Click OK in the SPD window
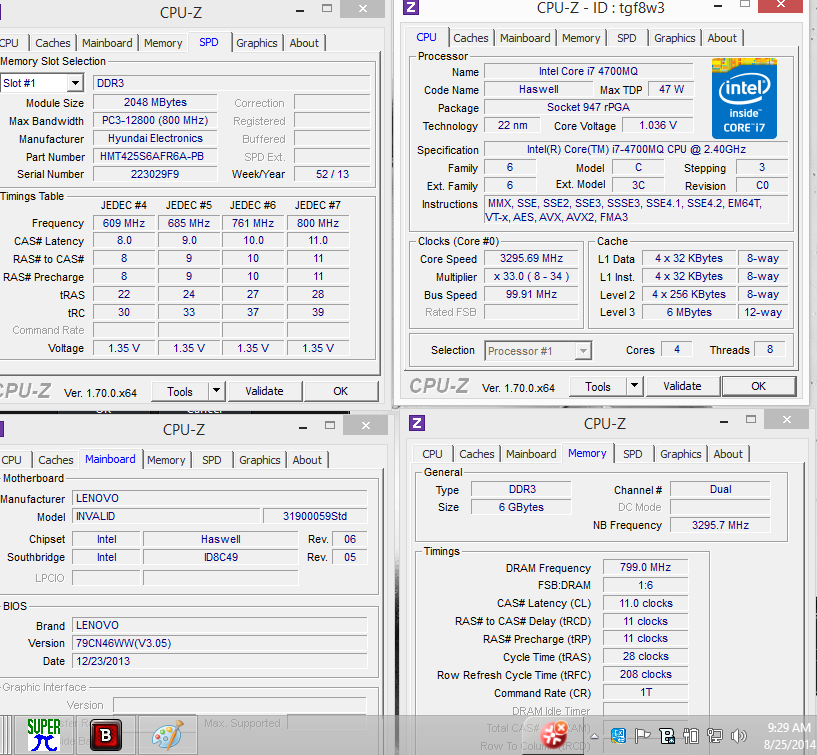Image resolution: width=817 pixels, height=755 pixels. point(341,391)
